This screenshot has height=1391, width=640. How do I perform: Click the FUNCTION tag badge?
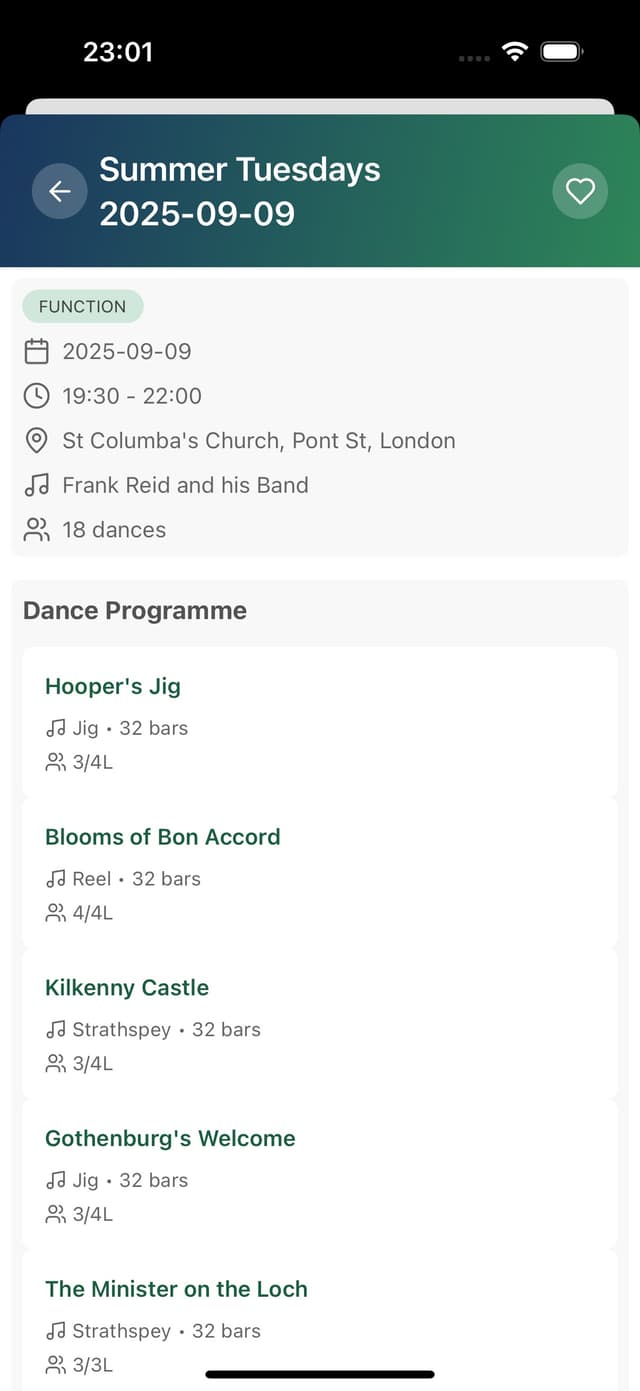click(x=83, y=307)
